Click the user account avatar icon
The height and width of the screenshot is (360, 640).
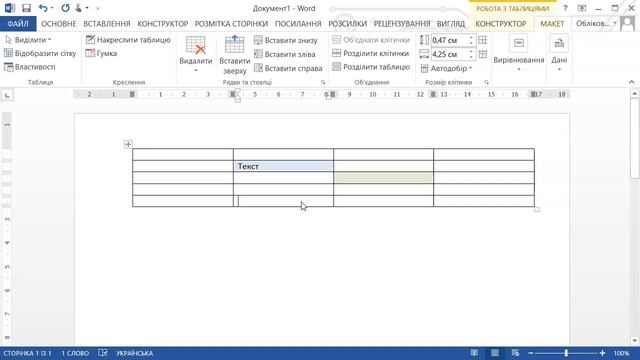pos(628,24)
